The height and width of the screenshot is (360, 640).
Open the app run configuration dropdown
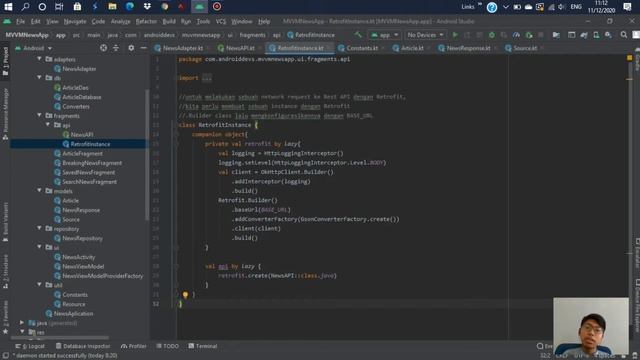(384, 35)
